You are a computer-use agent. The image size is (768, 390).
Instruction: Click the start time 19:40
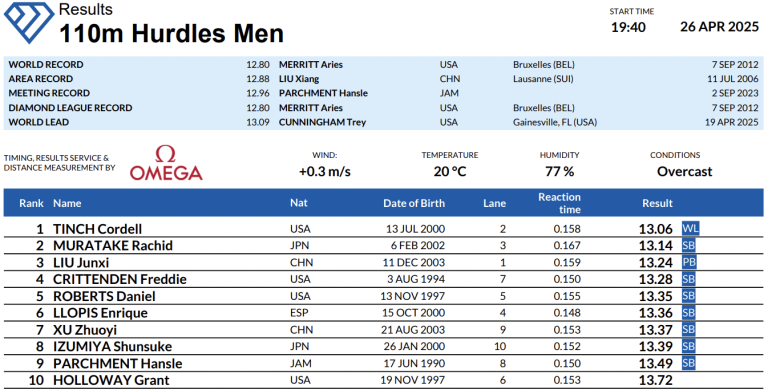point(628,27)
